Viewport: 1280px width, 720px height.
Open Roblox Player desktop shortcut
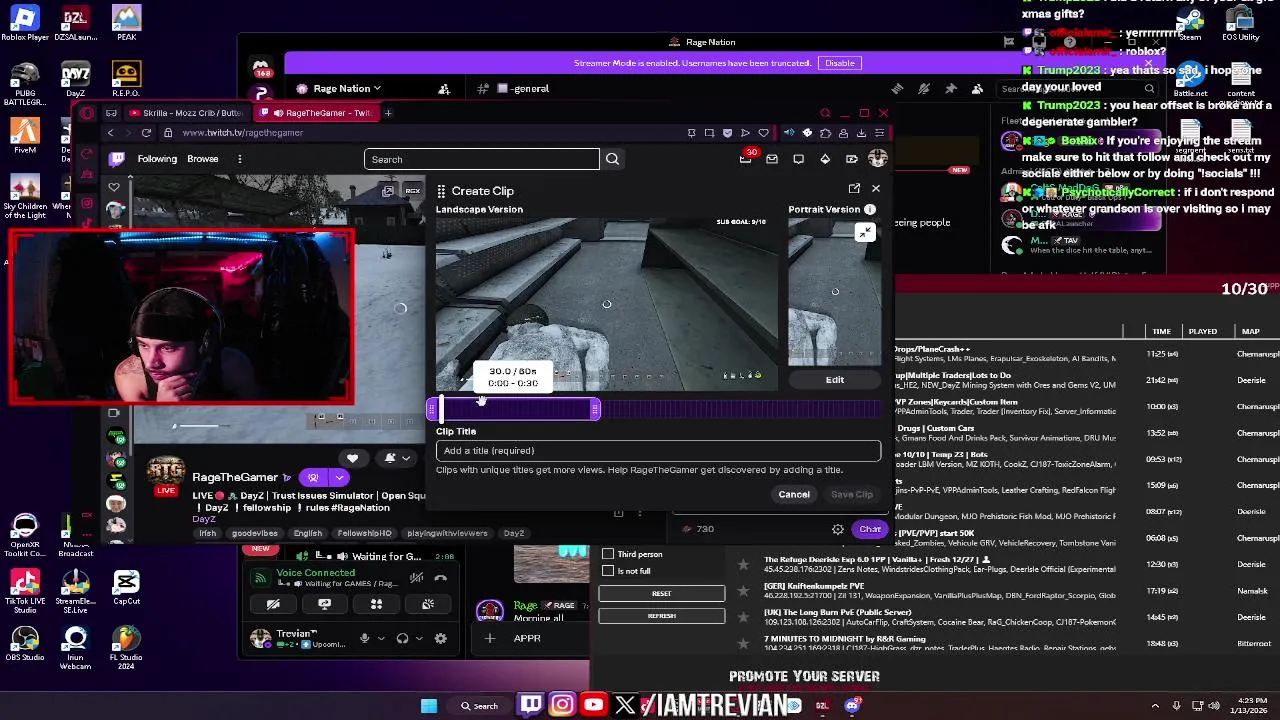click(25, 24)
